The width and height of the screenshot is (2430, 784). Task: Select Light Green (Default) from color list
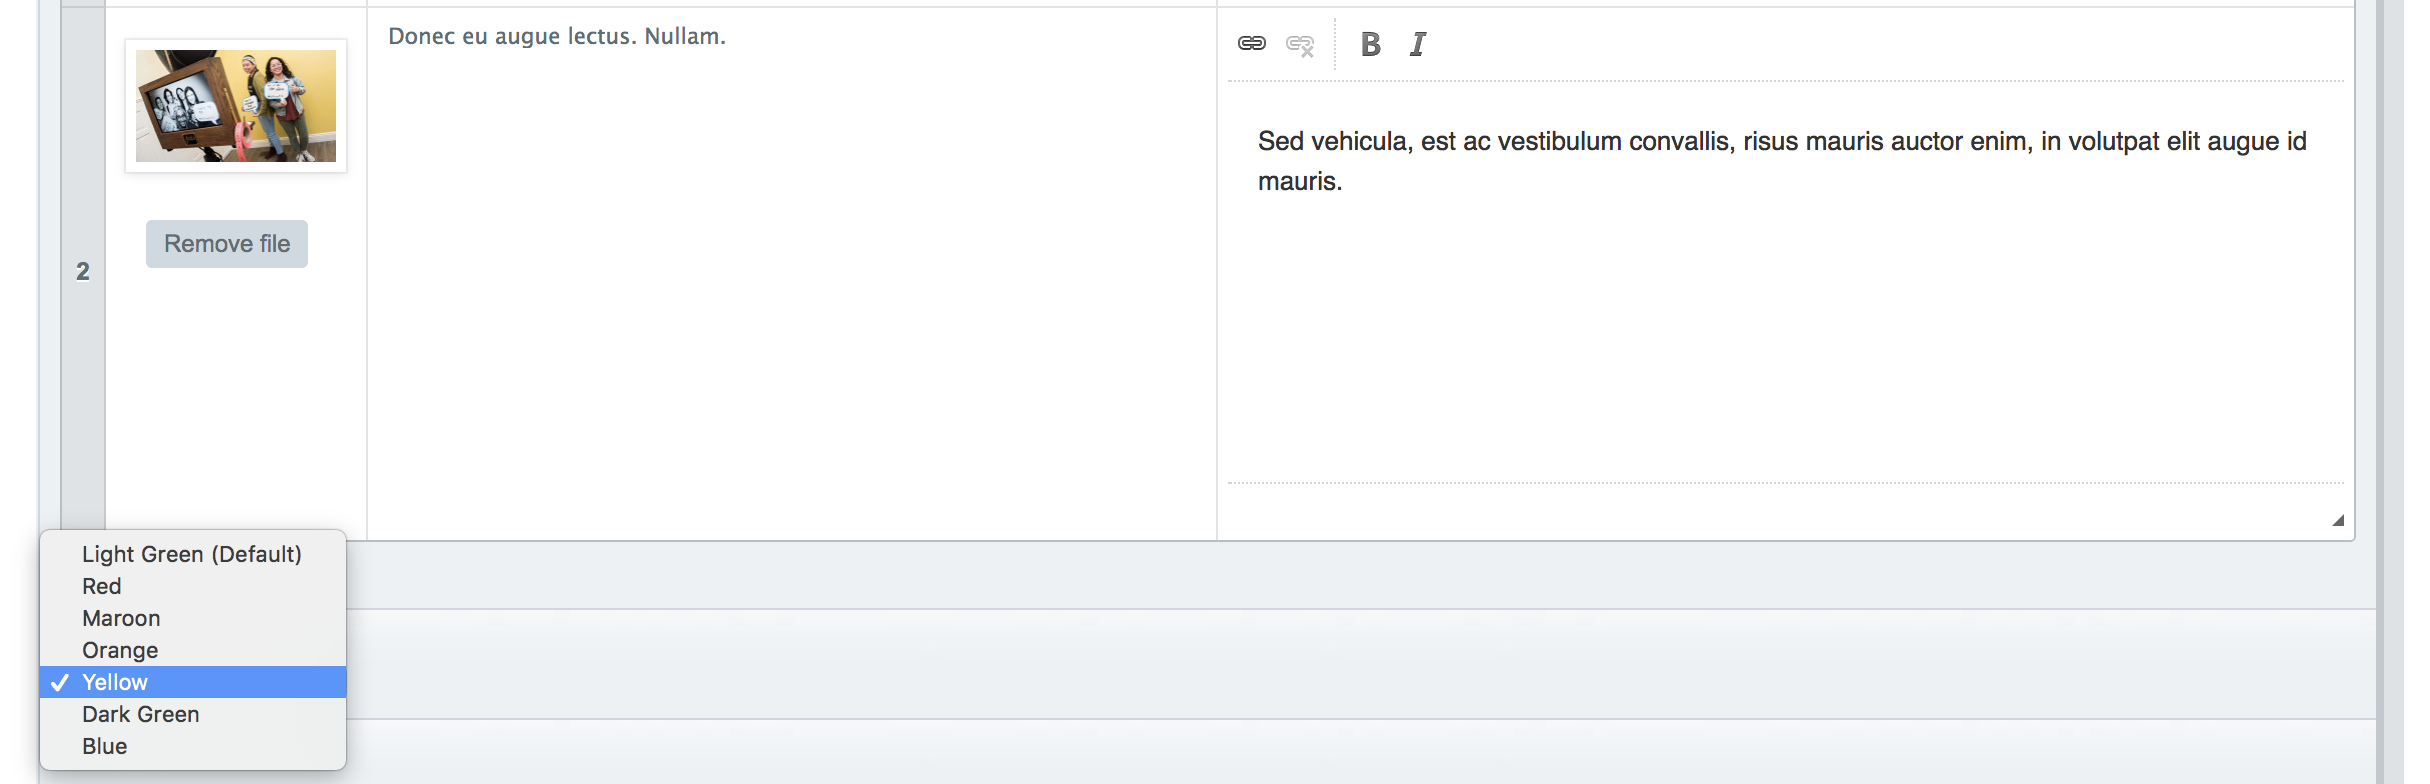(x=192, y=554)
